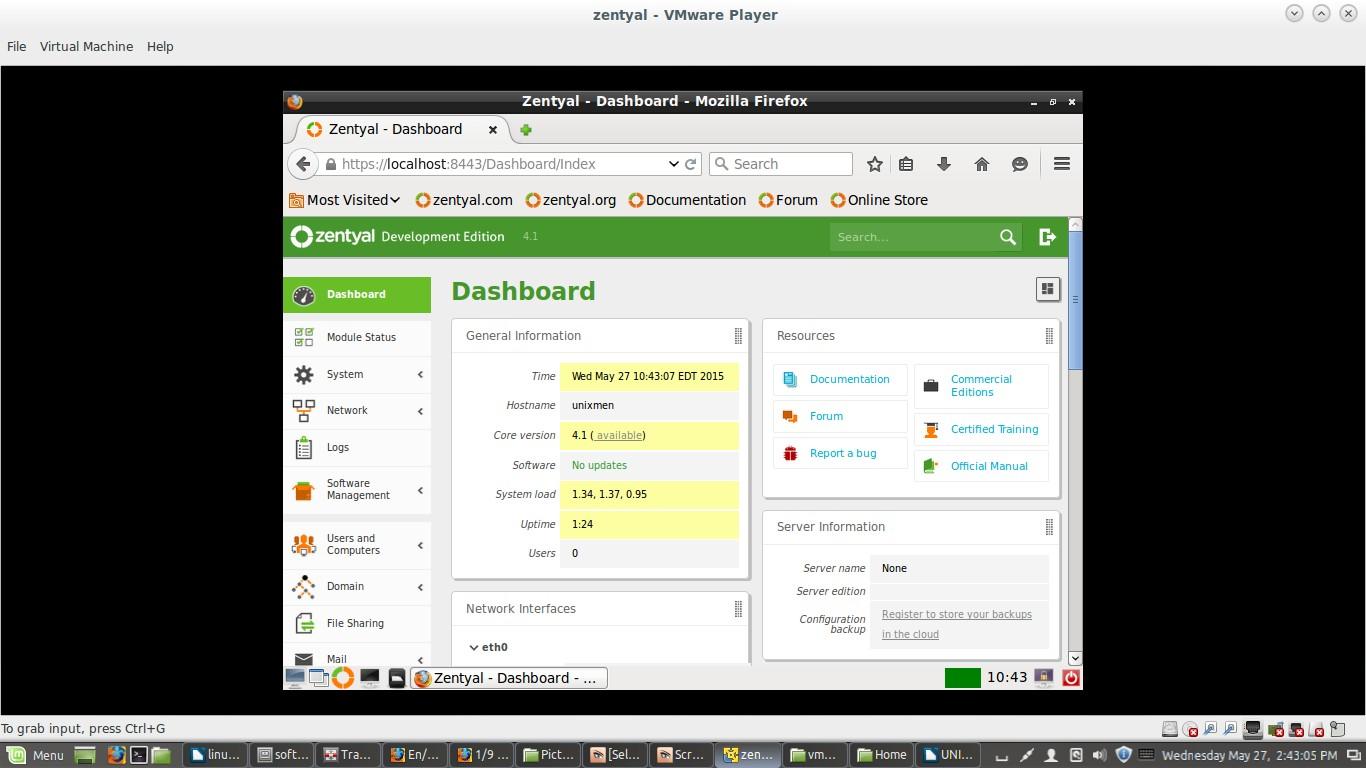Open the bookmarks list icon

tap(906, 164)
